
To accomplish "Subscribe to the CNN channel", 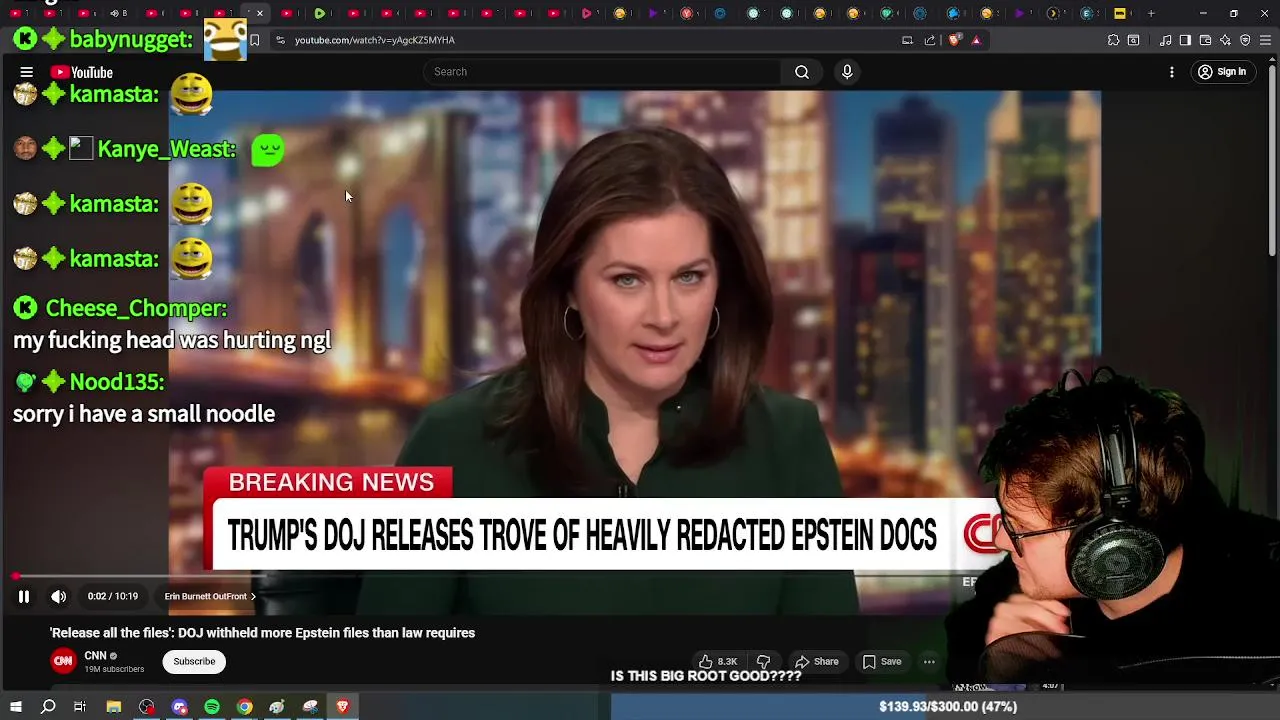I will [194, 661].
